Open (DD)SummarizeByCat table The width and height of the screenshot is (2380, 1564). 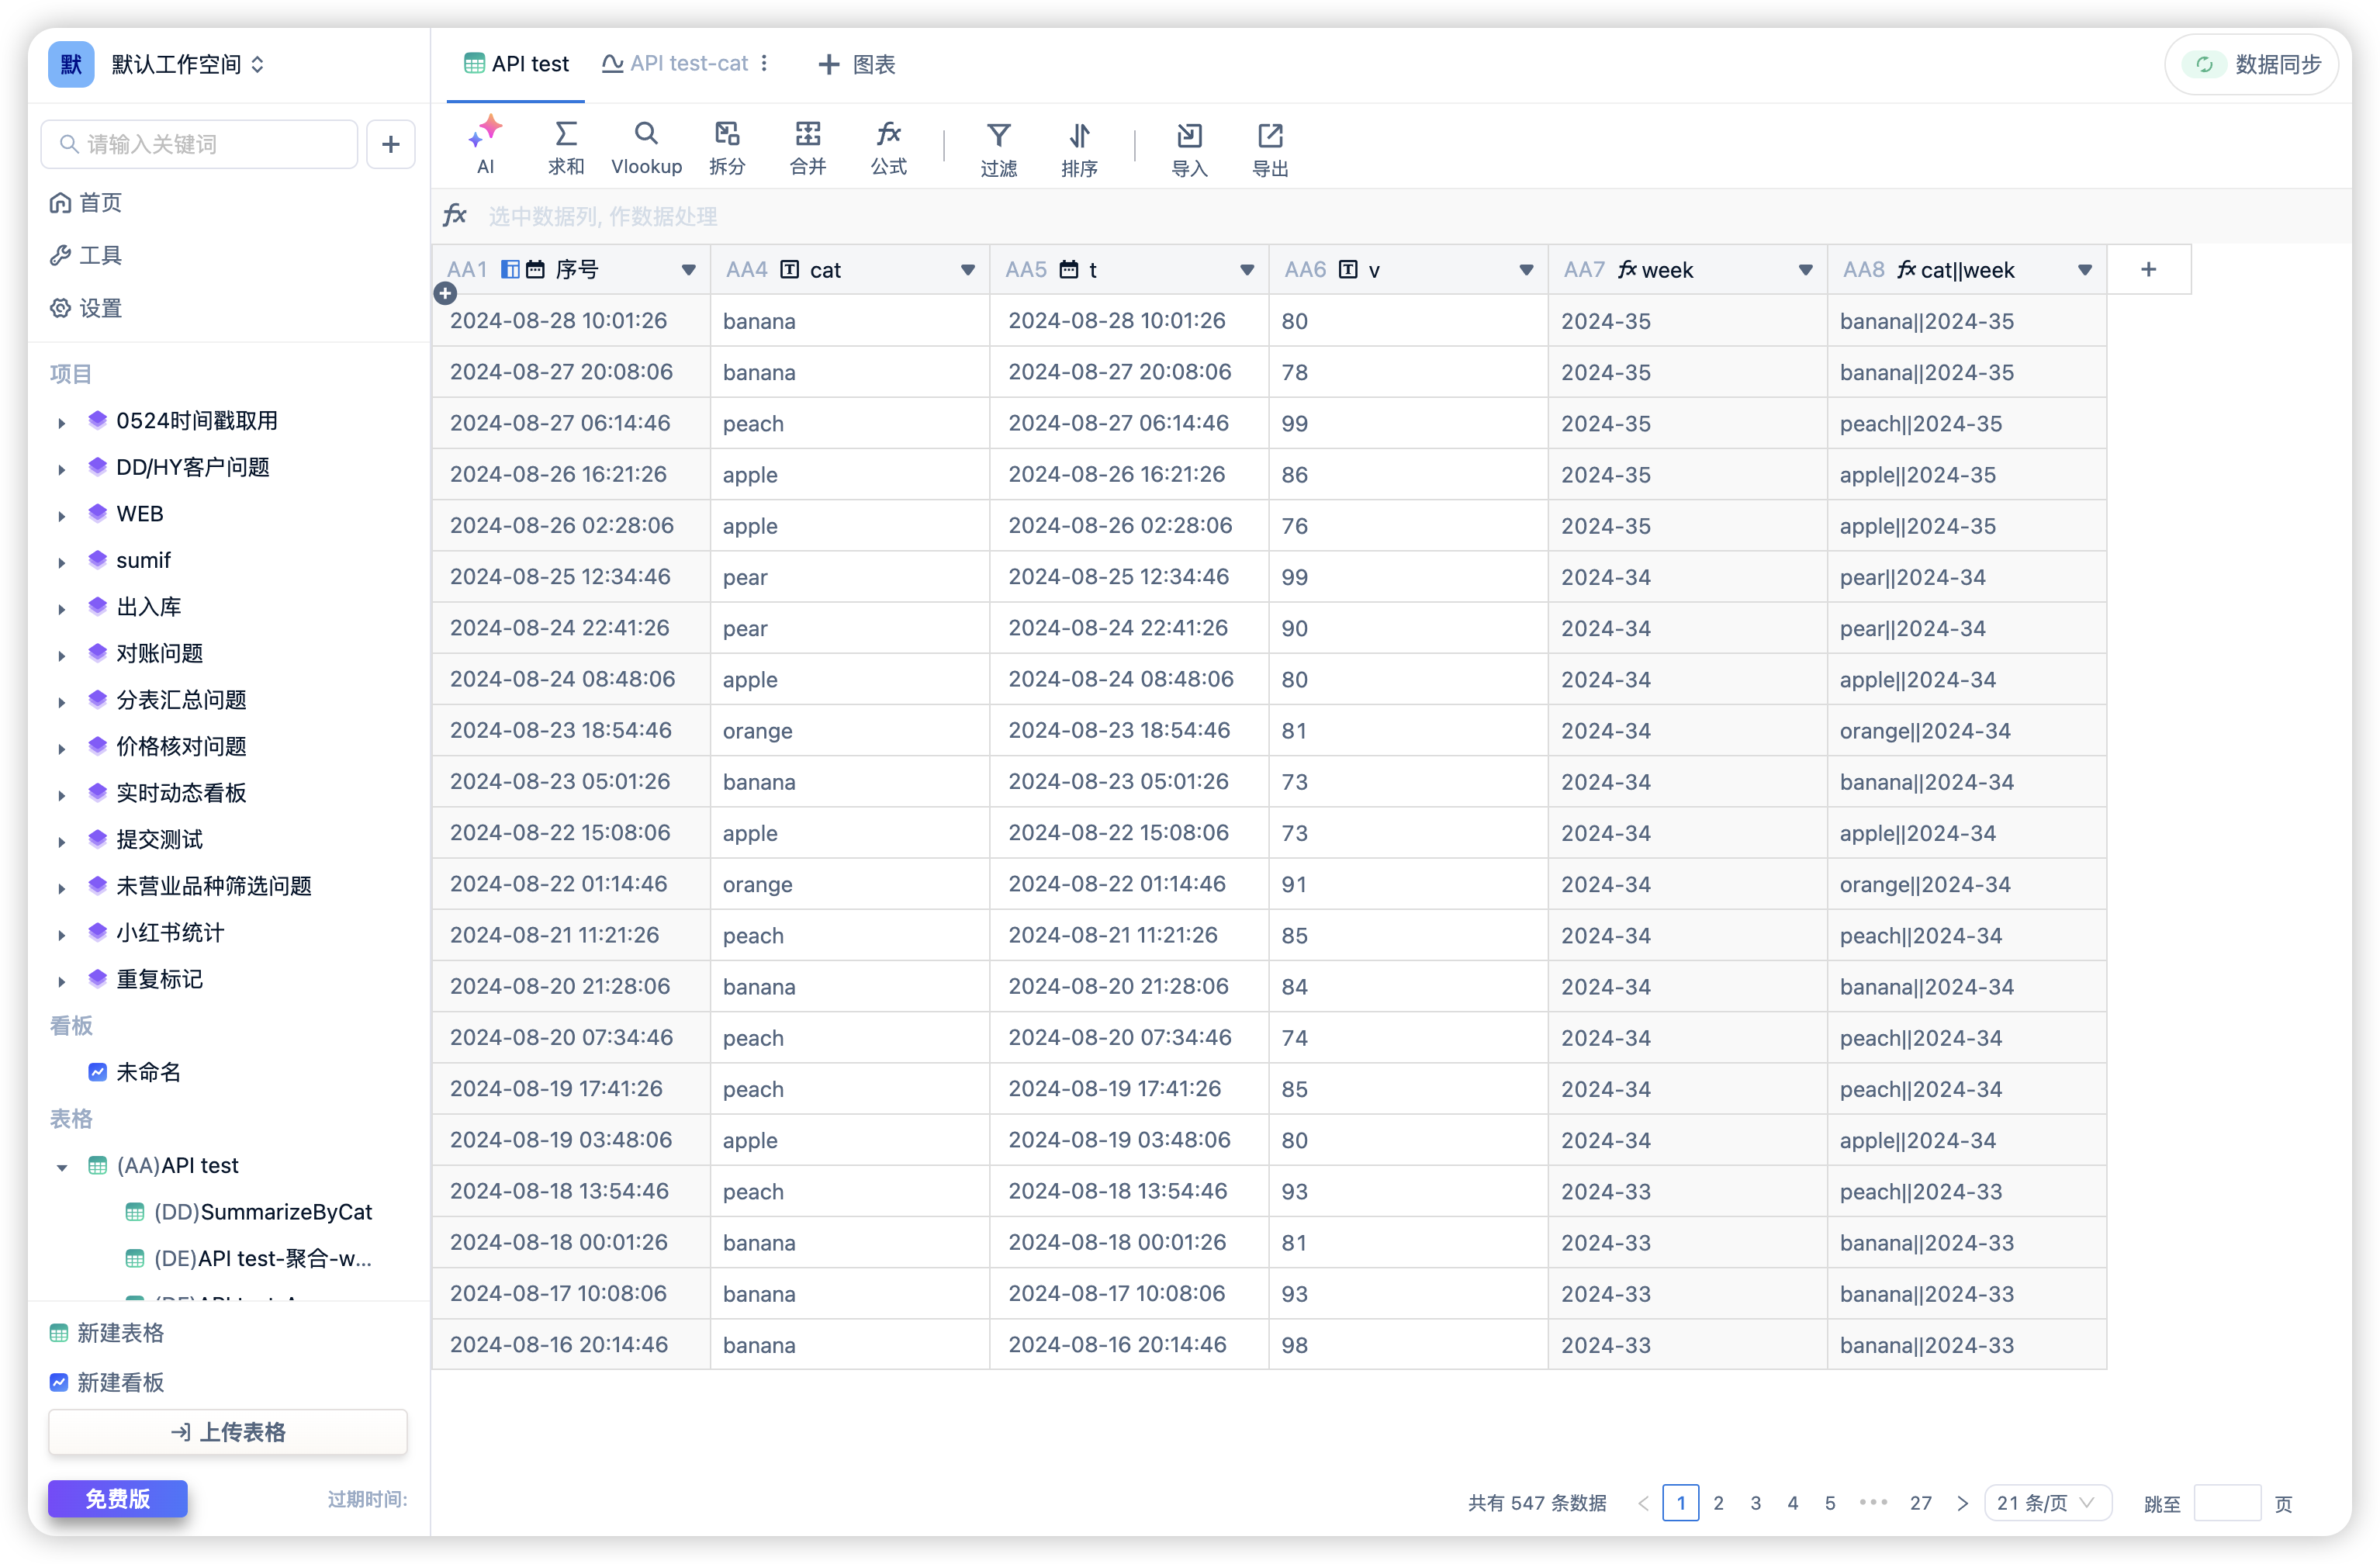(x=249, y=1213)
